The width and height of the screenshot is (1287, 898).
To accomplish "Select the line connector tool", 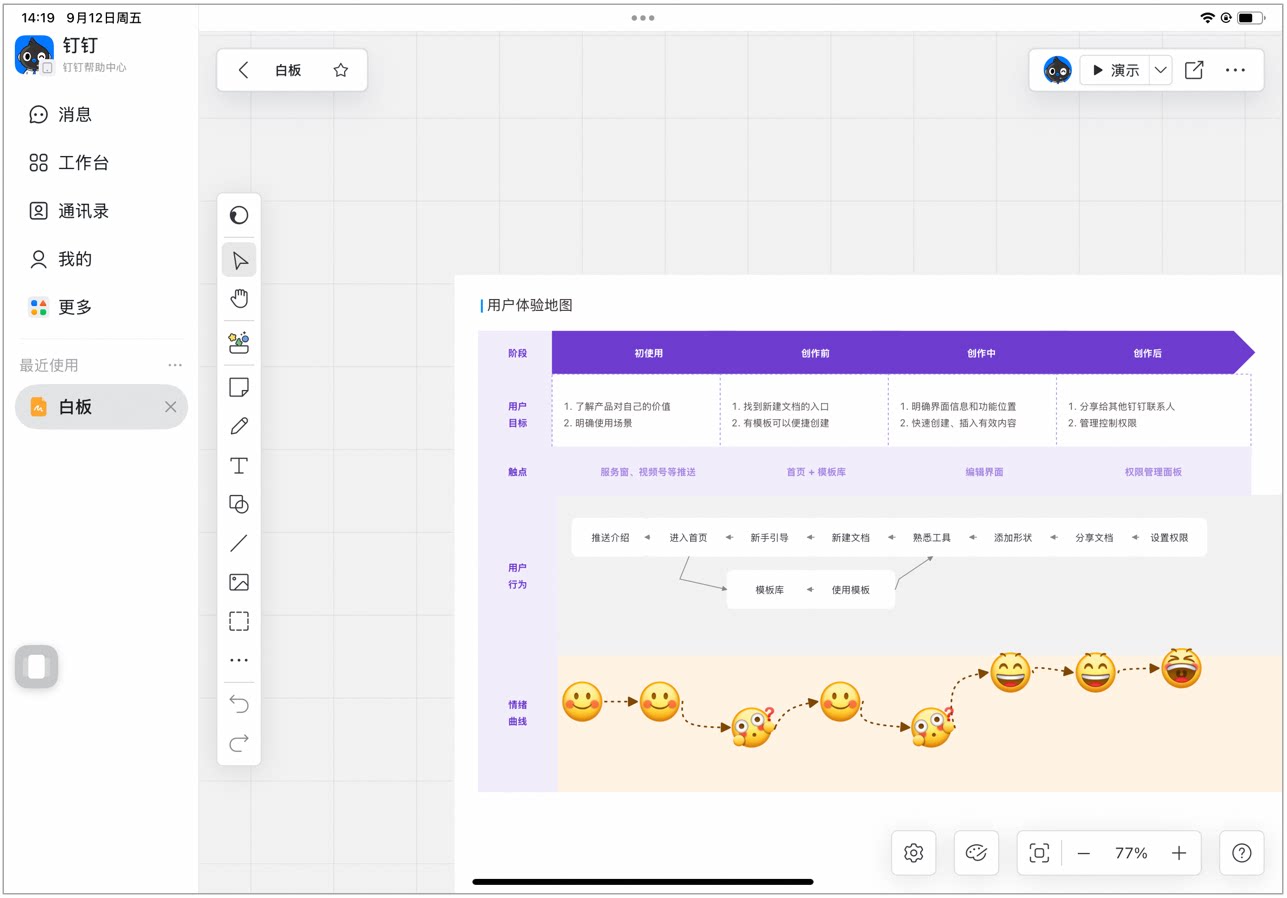I will pyautogui.click(x=239, y=544).
